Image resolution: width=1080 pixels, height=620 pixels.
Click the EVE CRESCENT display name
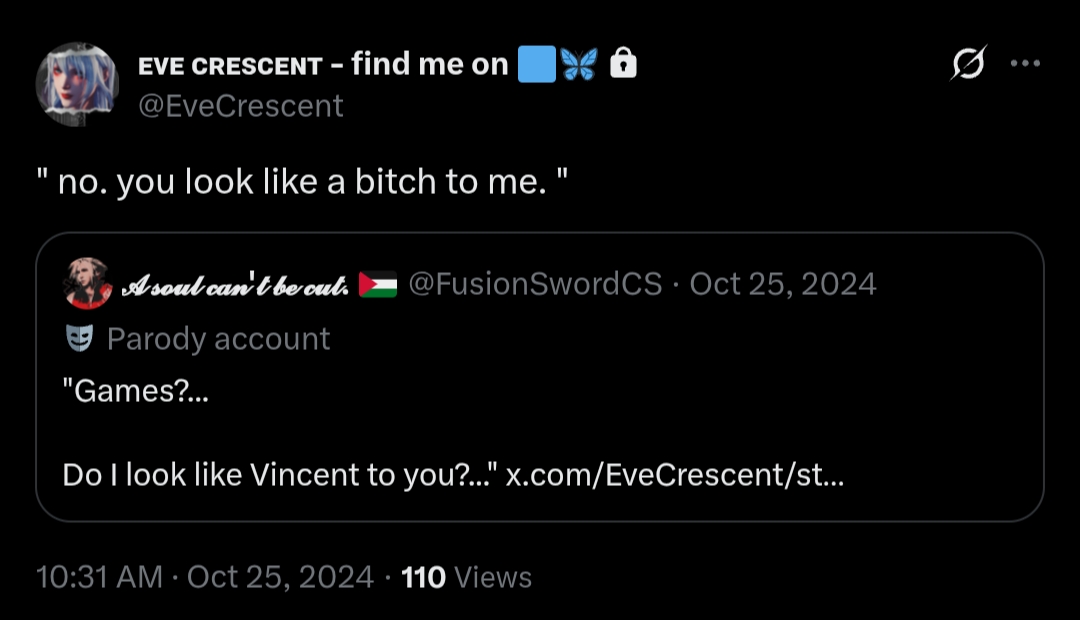coord(230,67)
